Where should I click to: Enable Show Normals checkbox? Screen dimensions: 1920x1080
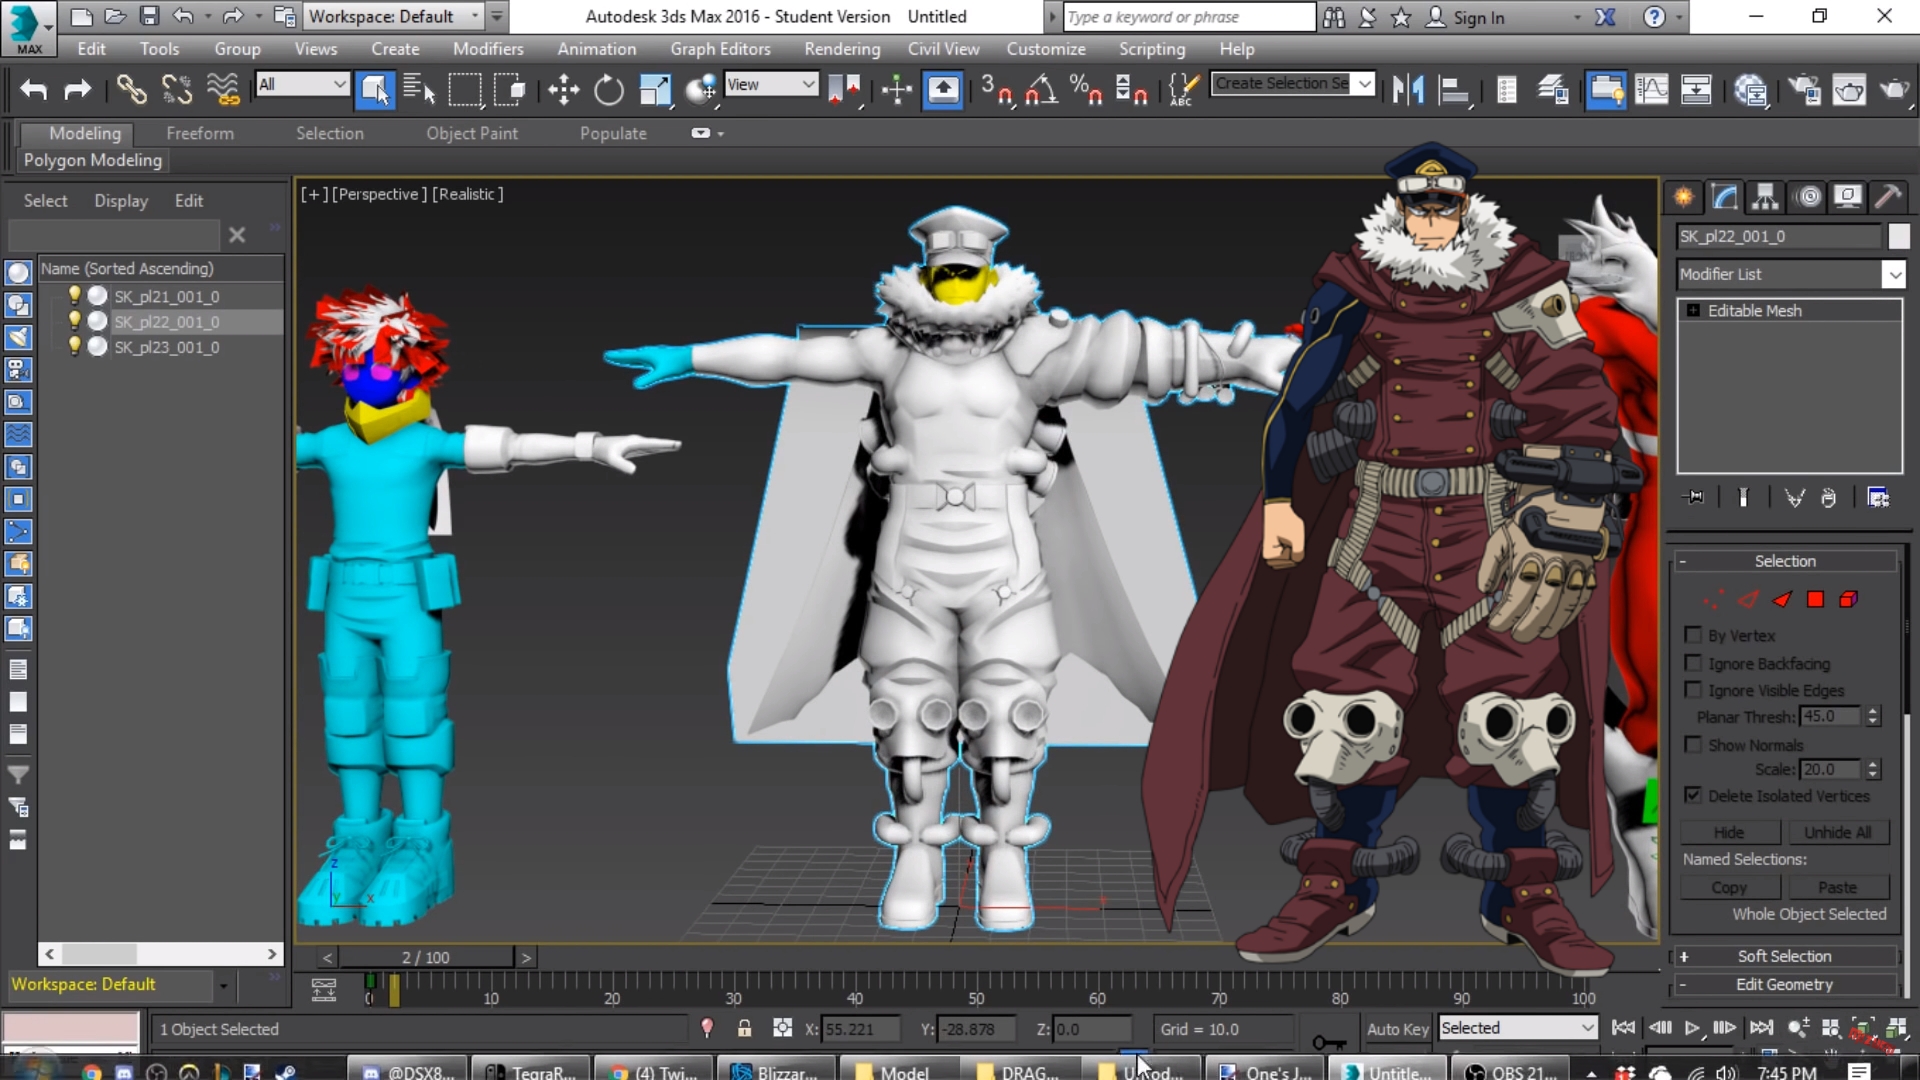pyautogui.click(x=1693, y=745)
